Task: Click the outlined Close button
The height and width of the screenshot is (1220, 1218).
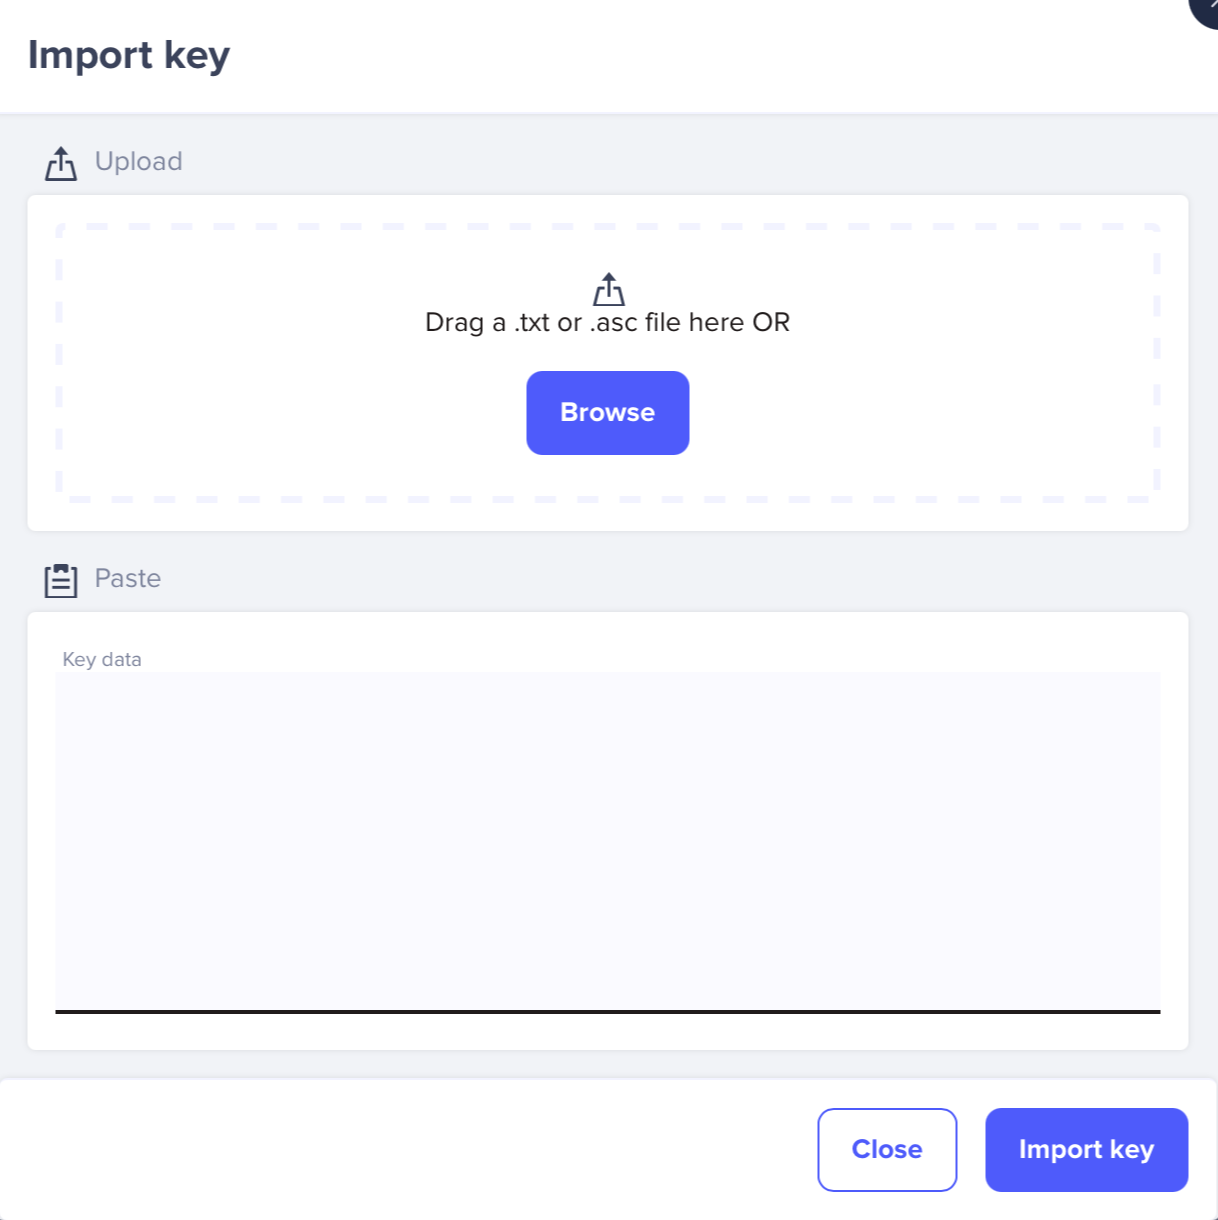Action: click(x=887, y=1149)
